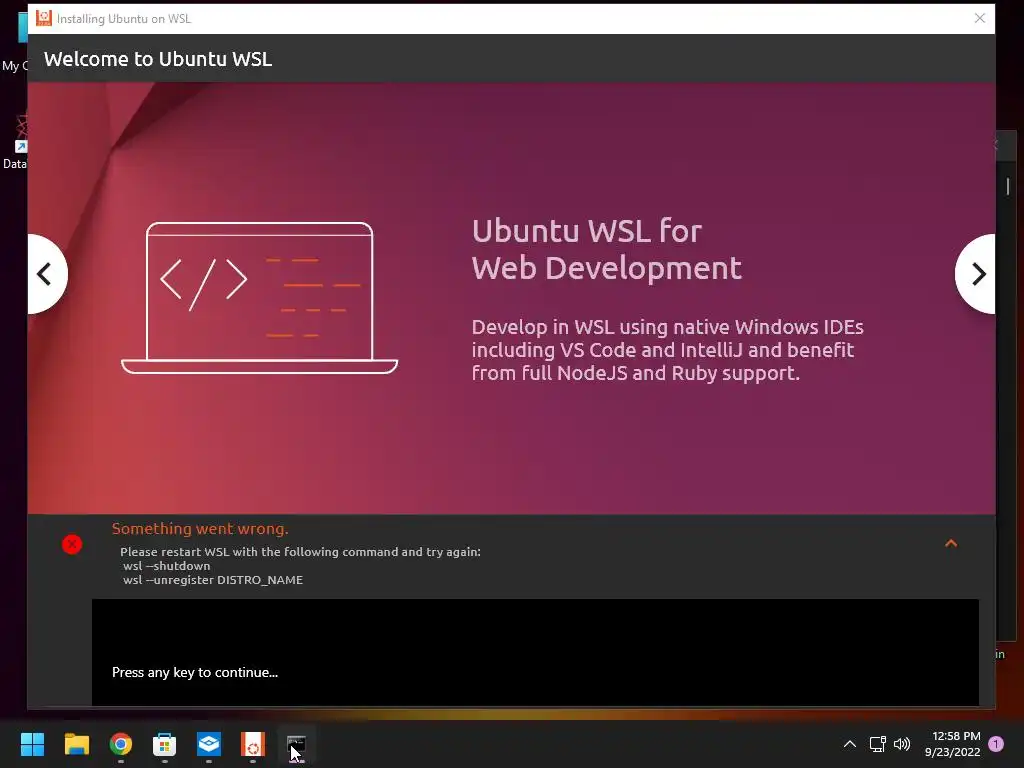
Task: Click the slide description about Windows IDEs
Action: 667,350
